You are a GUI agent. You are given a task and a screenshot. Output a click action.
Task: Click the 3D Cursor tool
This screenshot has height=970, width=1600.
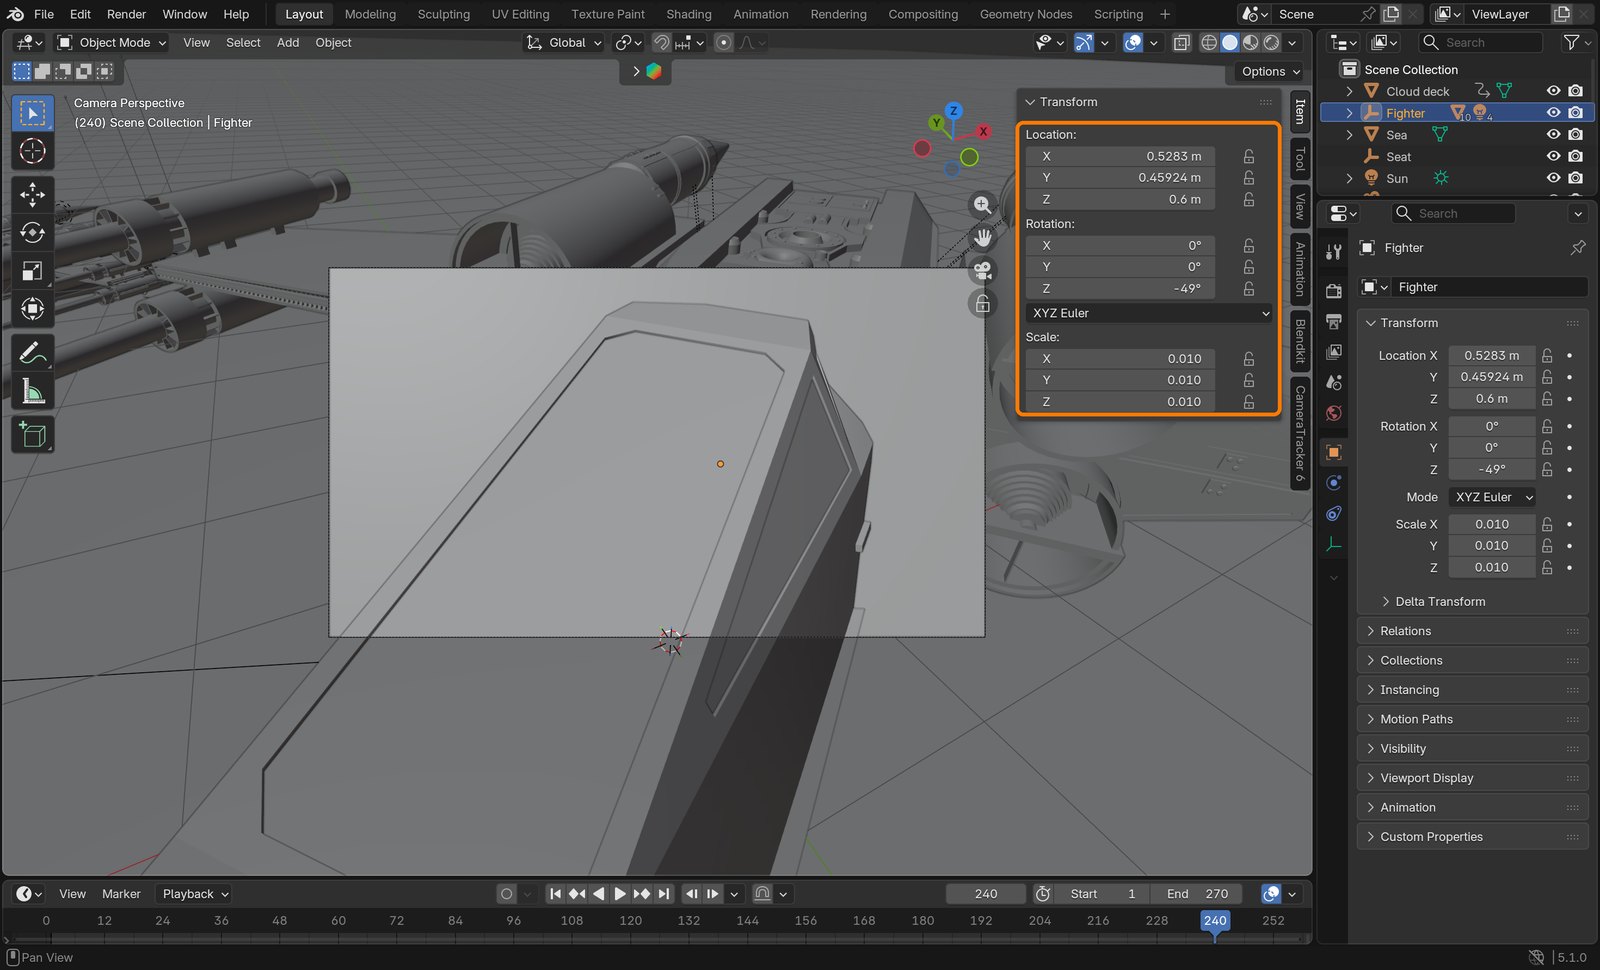coord(32,152)
